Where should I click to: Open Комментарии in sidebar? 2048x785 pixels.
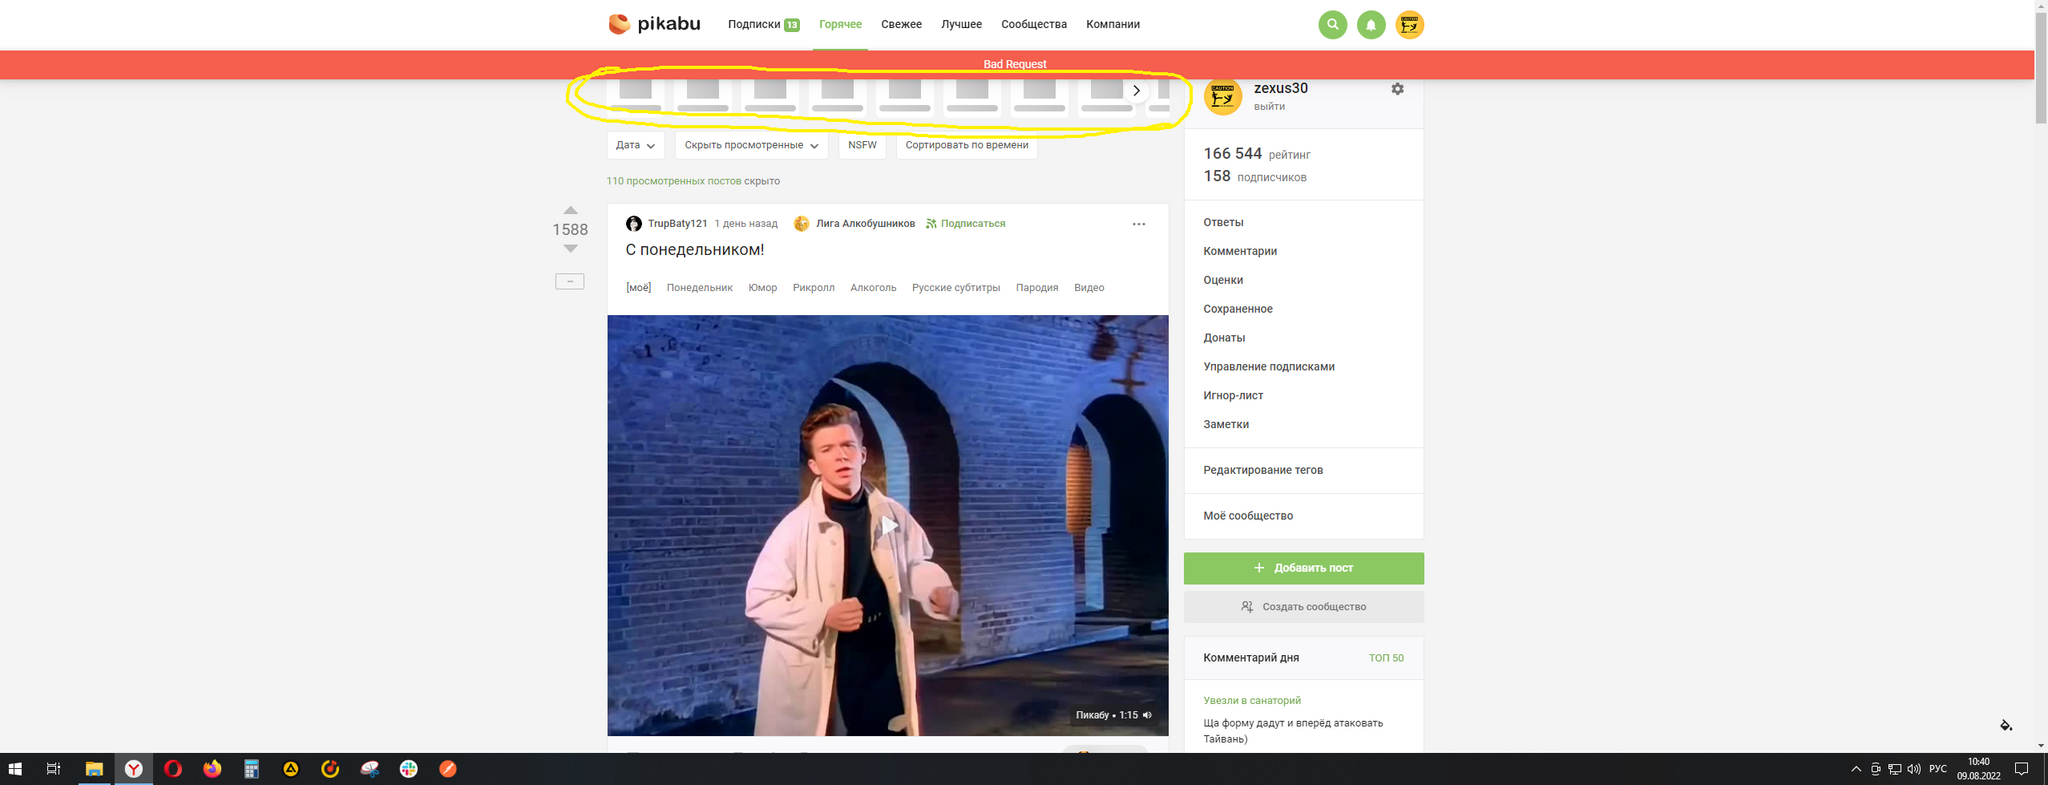pos(1240,251)
